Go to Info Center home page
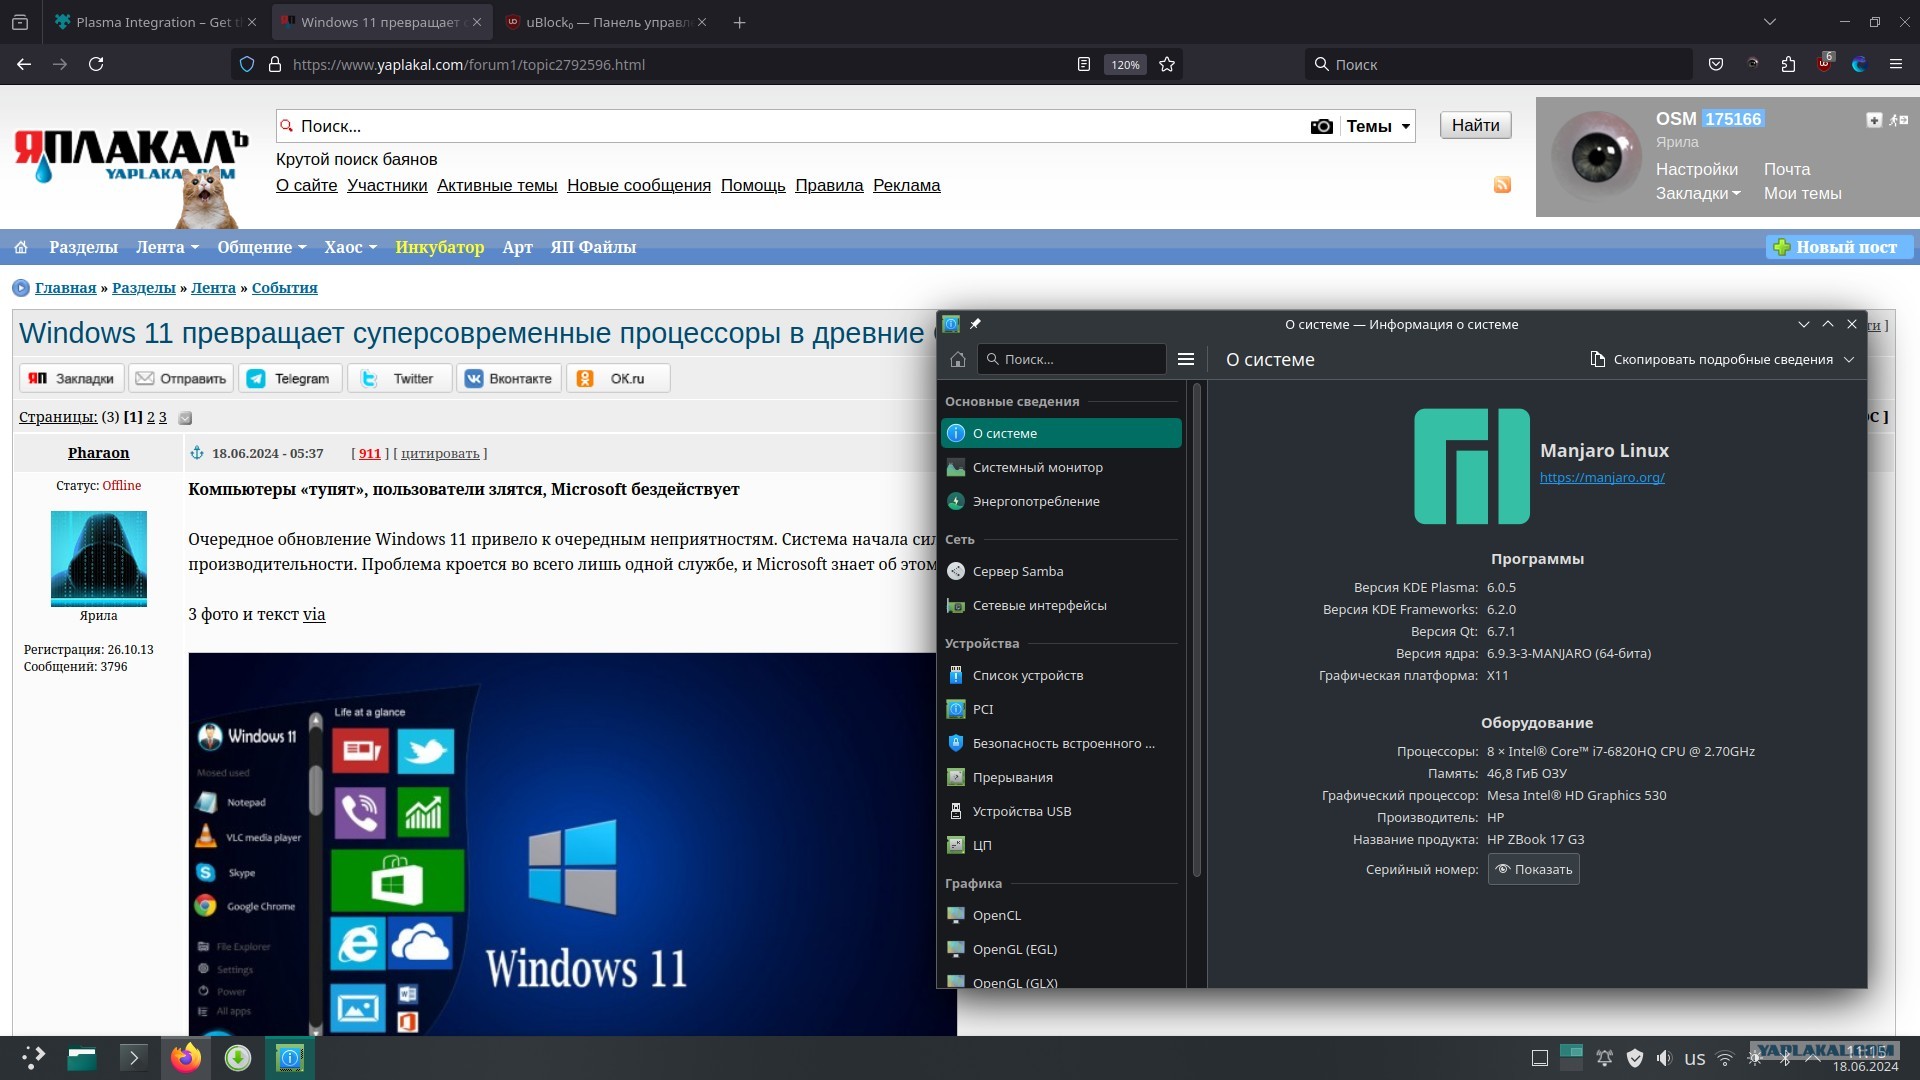Viewport: 1920px width, 1080px height. click(957, 359)
